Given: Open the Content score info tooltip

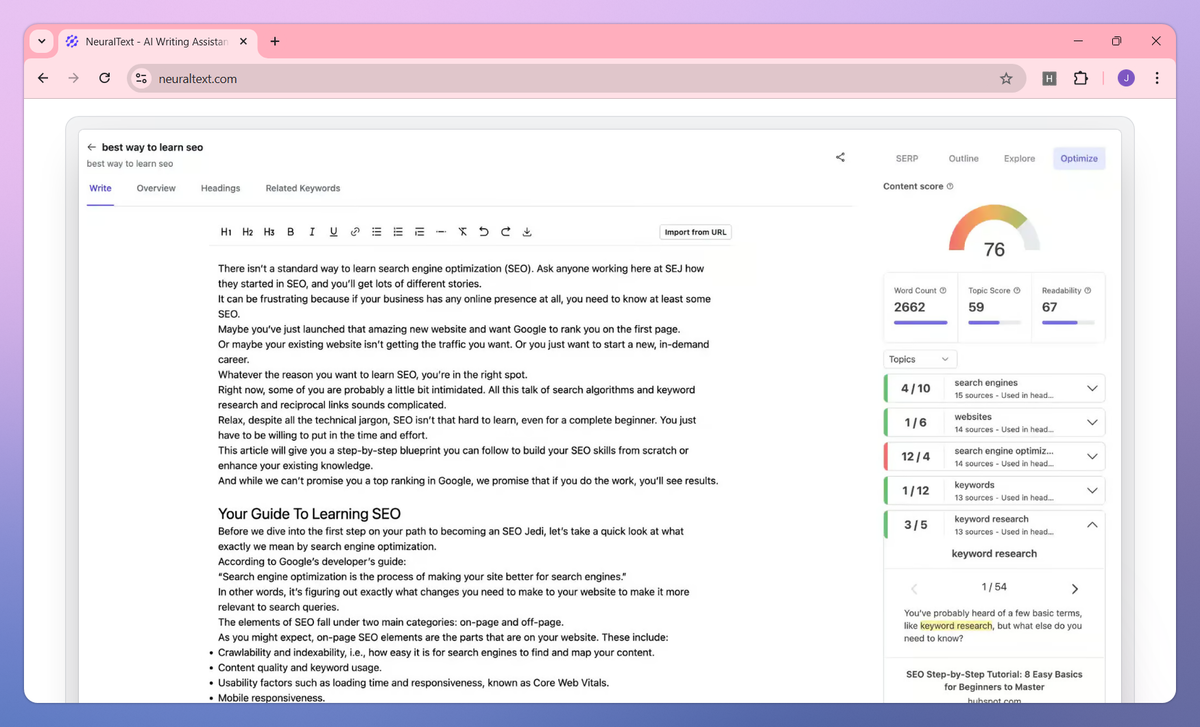Looking at the screenshot, I should 948,186.
